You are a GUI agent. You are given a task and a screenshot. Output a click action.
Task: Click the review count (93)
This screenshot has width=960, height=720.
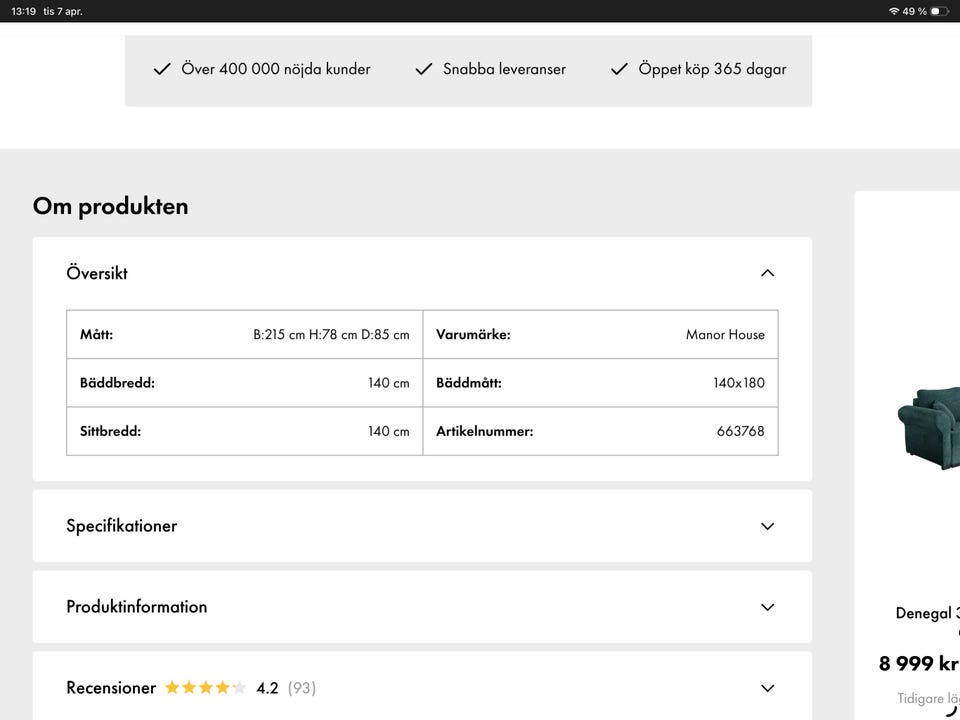(x=301, y=688)
